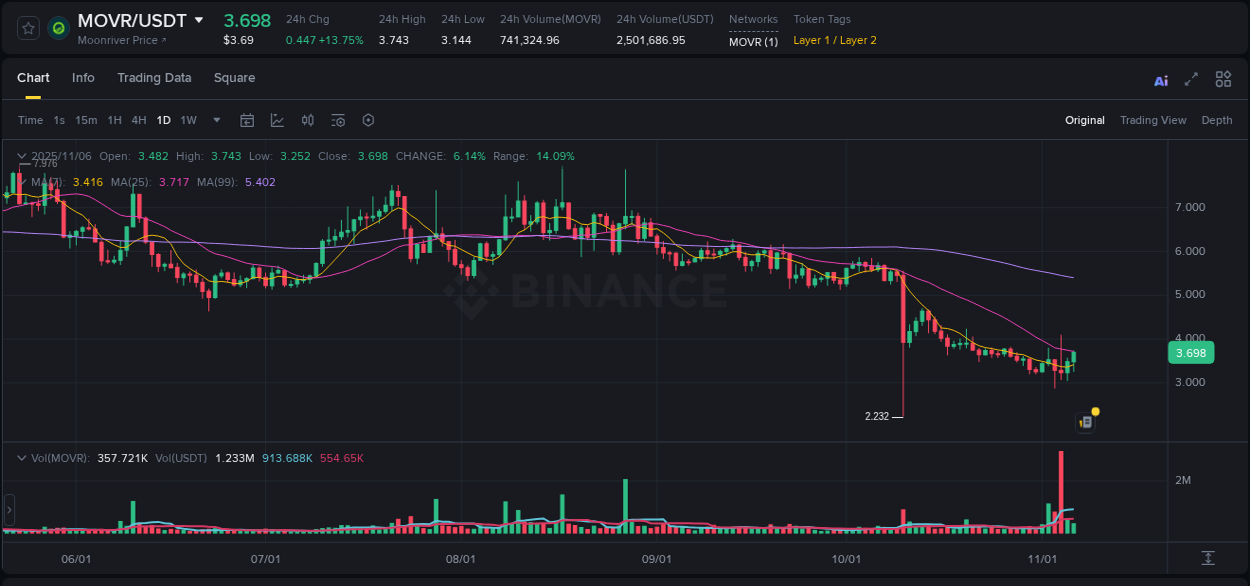Open the layout grid icon
1250x586 pixels.
(x=1223, y=79)
